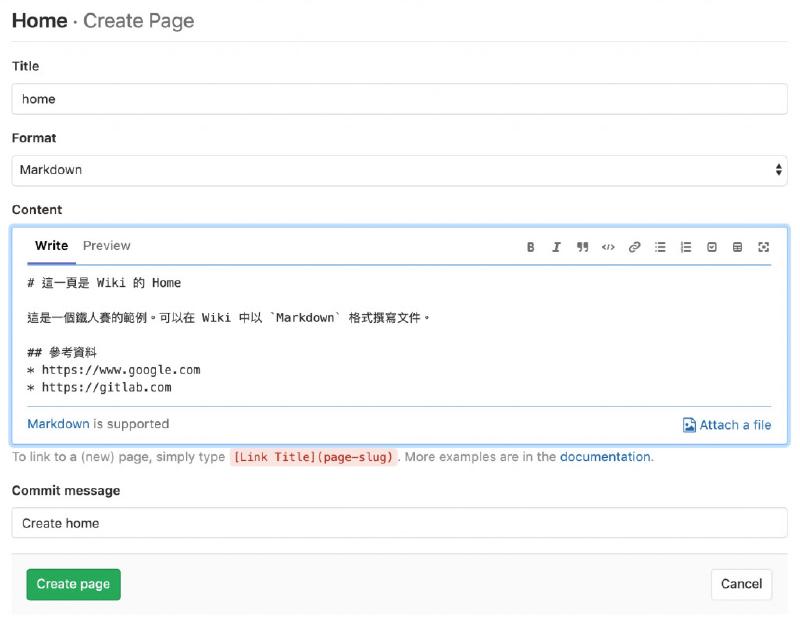Open the Format dropdown showing Markdown
Viewport: 800px width, 619px height.
click(400, 170)
